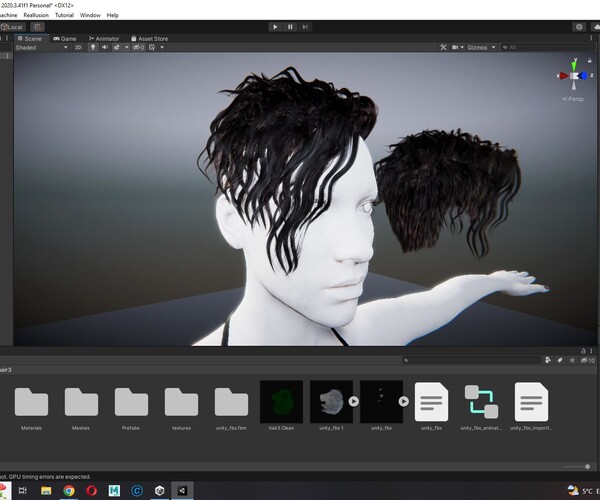Select the unity_fbx_ImportI... document asset
Viewport: 600px width, 500px height.
point(532,402)
